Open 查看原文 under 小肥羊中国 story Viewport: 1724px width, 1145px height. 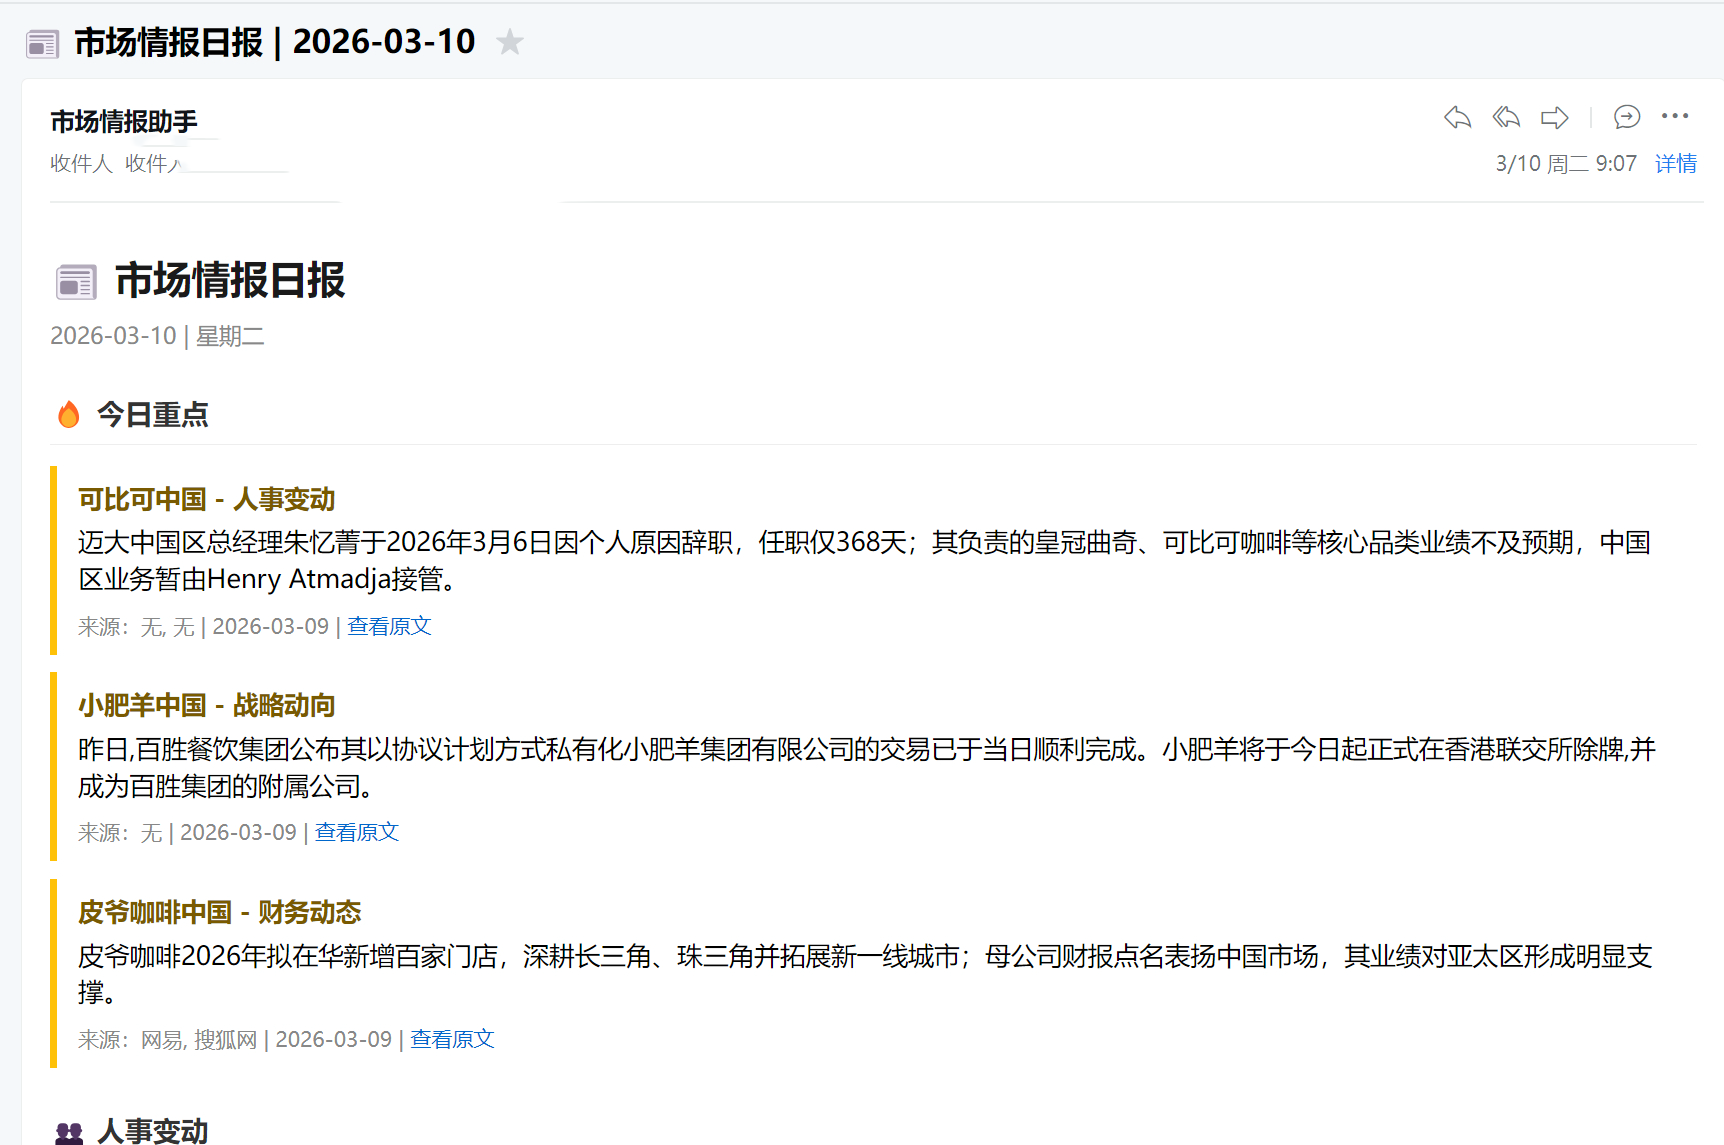(x=357, y=832)
